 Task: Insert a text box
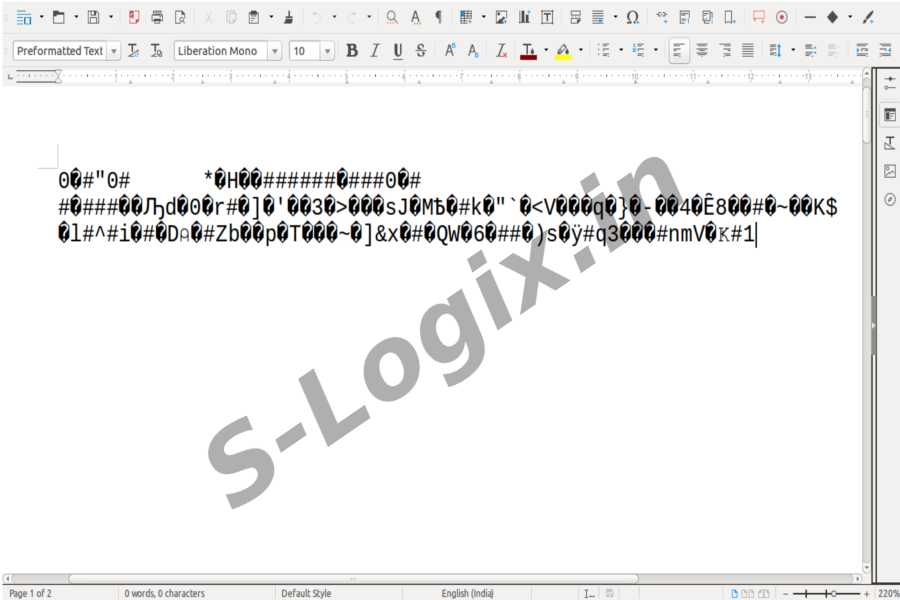[x=547, y=17]
